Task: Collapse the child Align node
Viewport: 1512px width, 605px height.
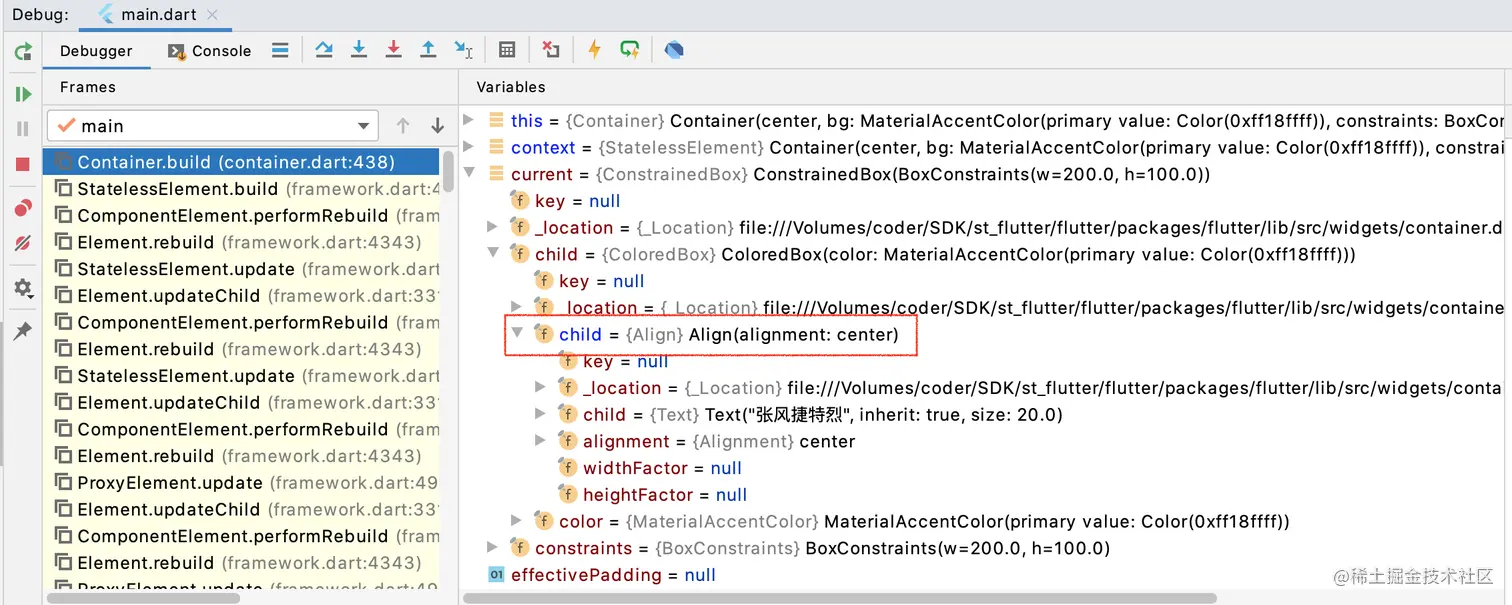Action: (517, 334)
